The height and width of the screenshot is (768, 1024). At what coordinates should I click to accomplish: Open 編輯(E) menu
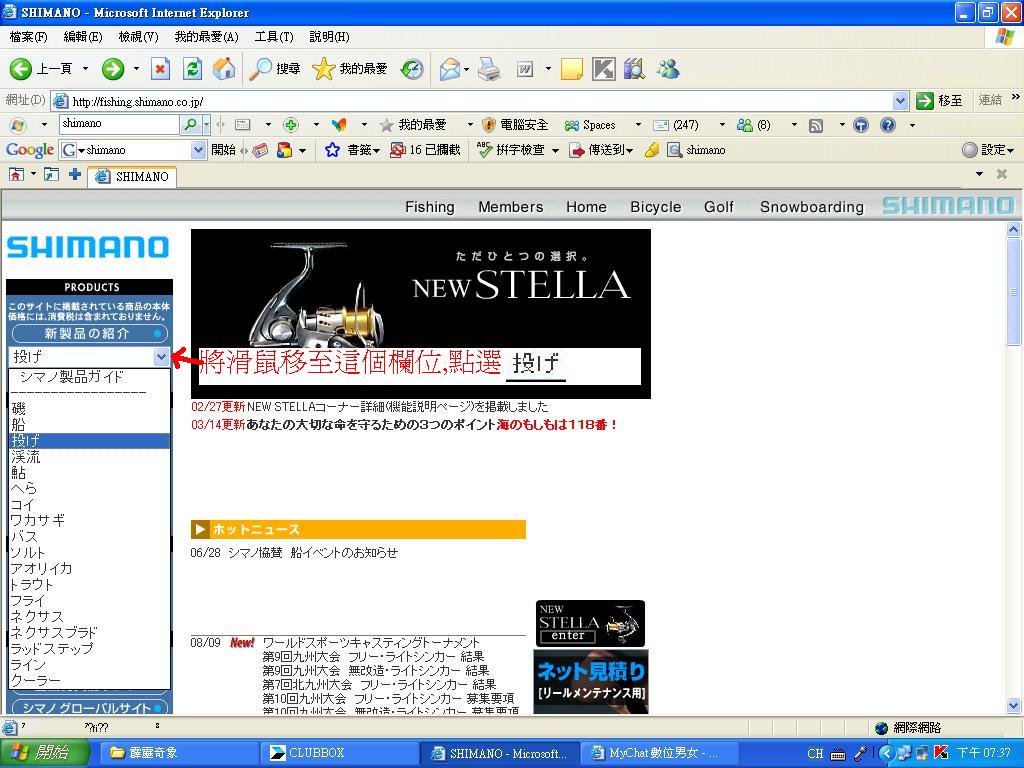pyautogui.click(x=83, y=37)
